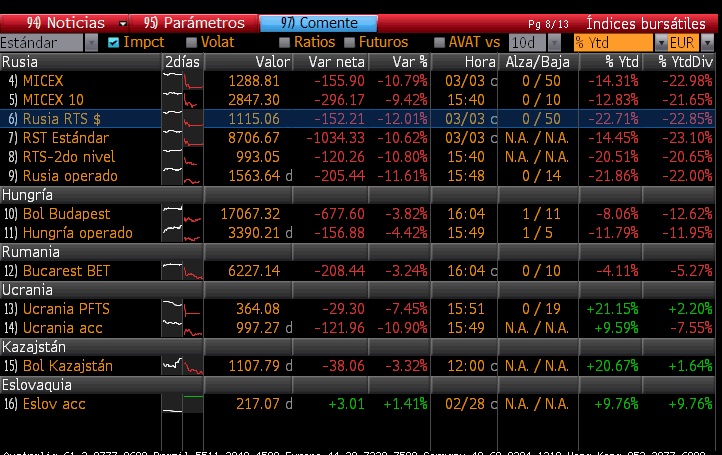Select the 97) Comente tab
The height and width of the screenshot is (455, 722).
[x=319, y=23]
